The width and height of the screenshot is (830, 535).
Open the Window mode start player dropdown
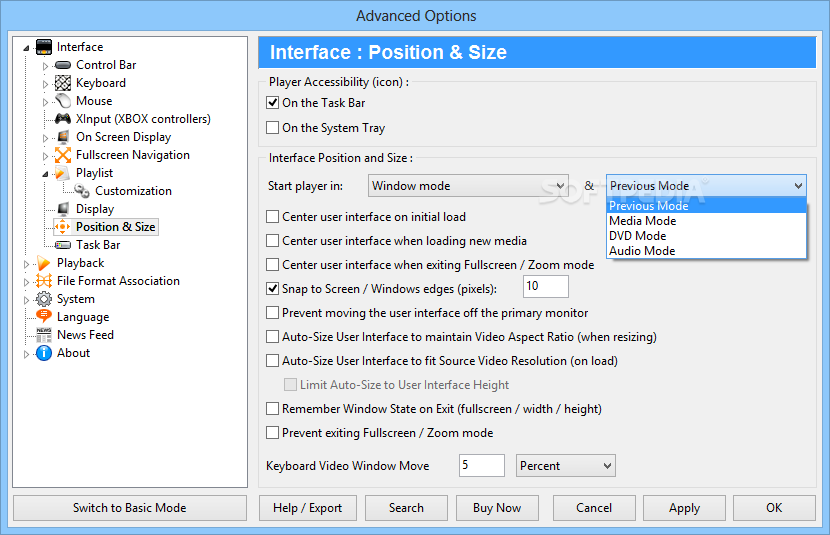tap(468, 186)
